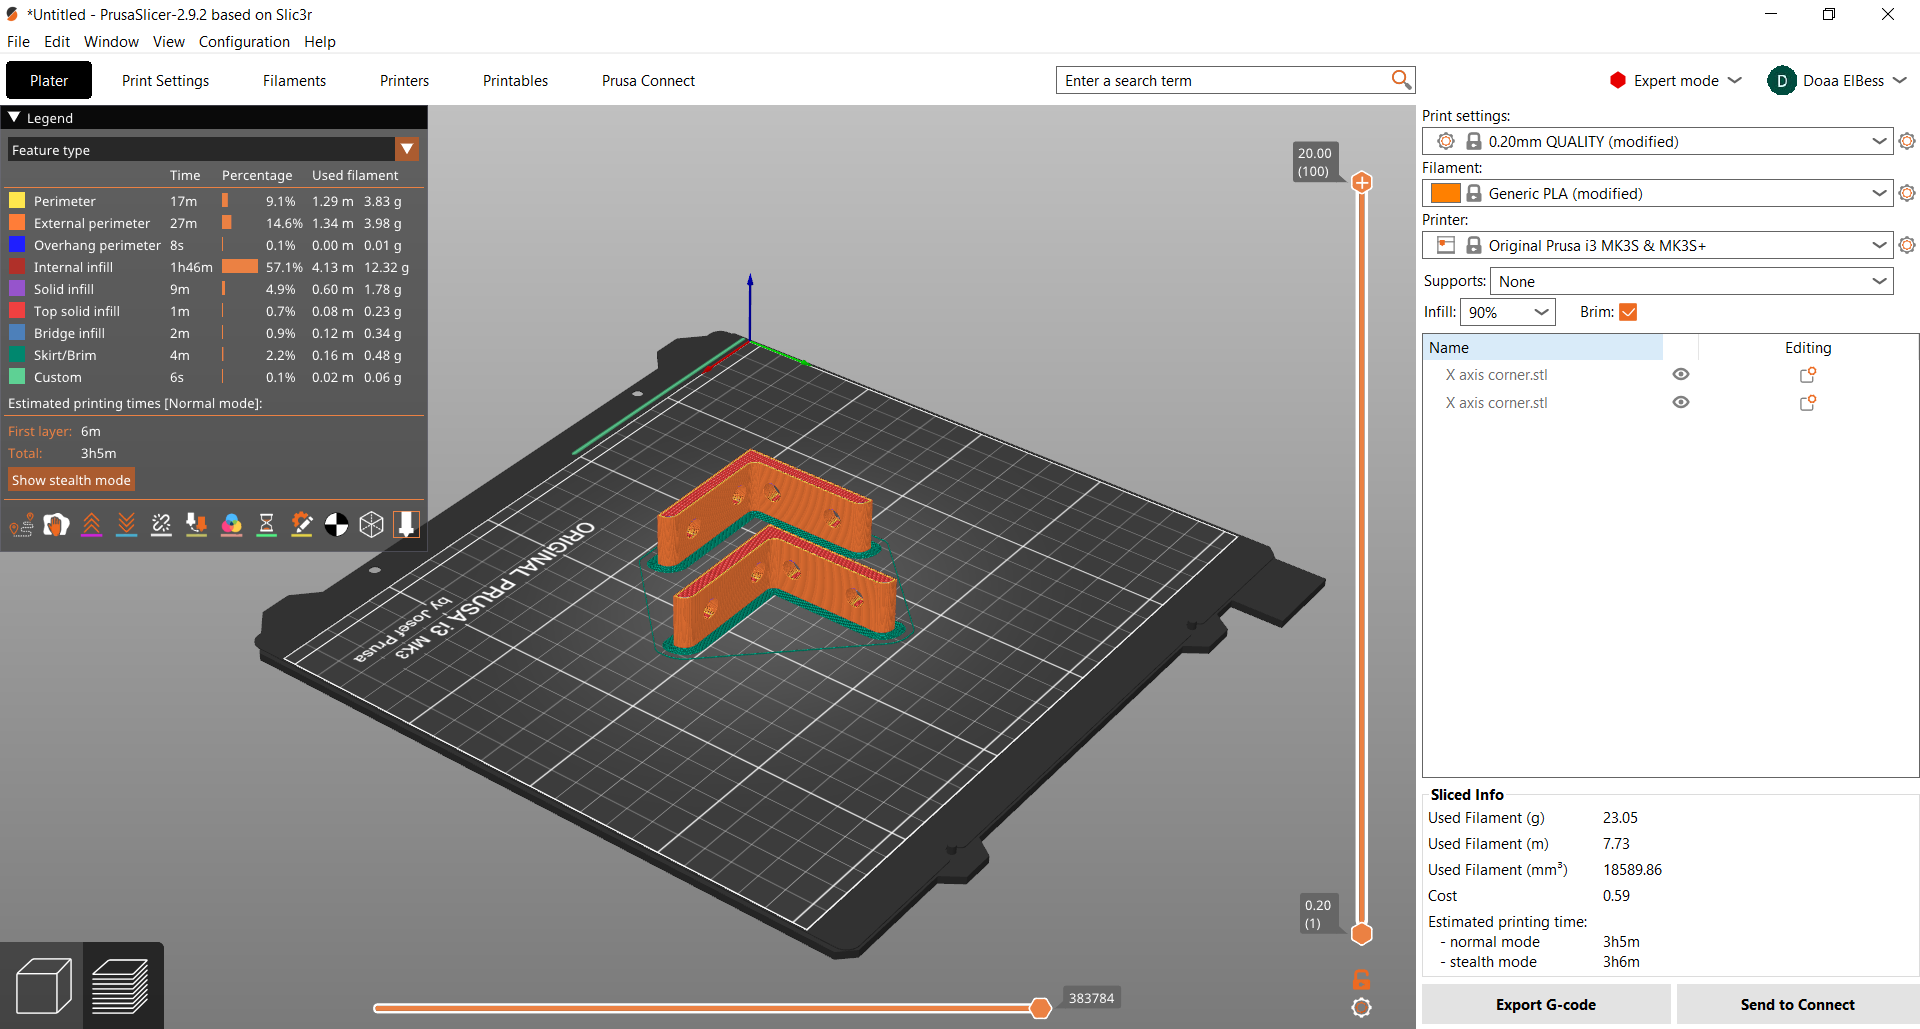This screenshot has width=1920, height=1029.
Task: Switch to Filaments tab
Action: (x=294, y=81)
